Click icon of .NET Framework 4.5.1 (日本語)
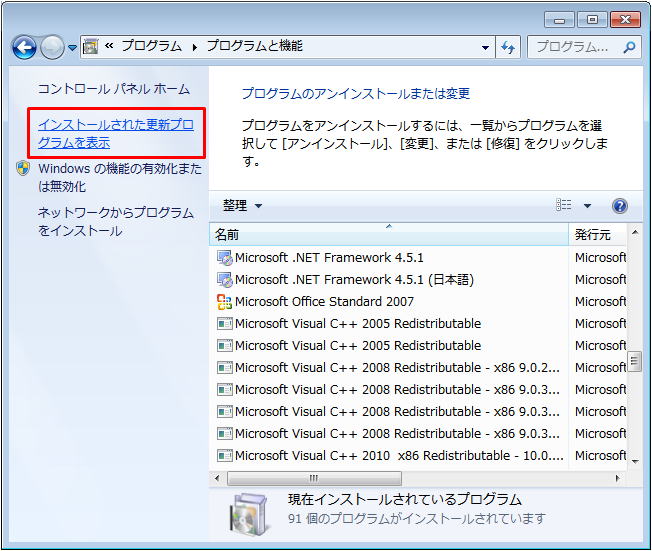This screenshot has height=551, width=652. pos(225,279)
